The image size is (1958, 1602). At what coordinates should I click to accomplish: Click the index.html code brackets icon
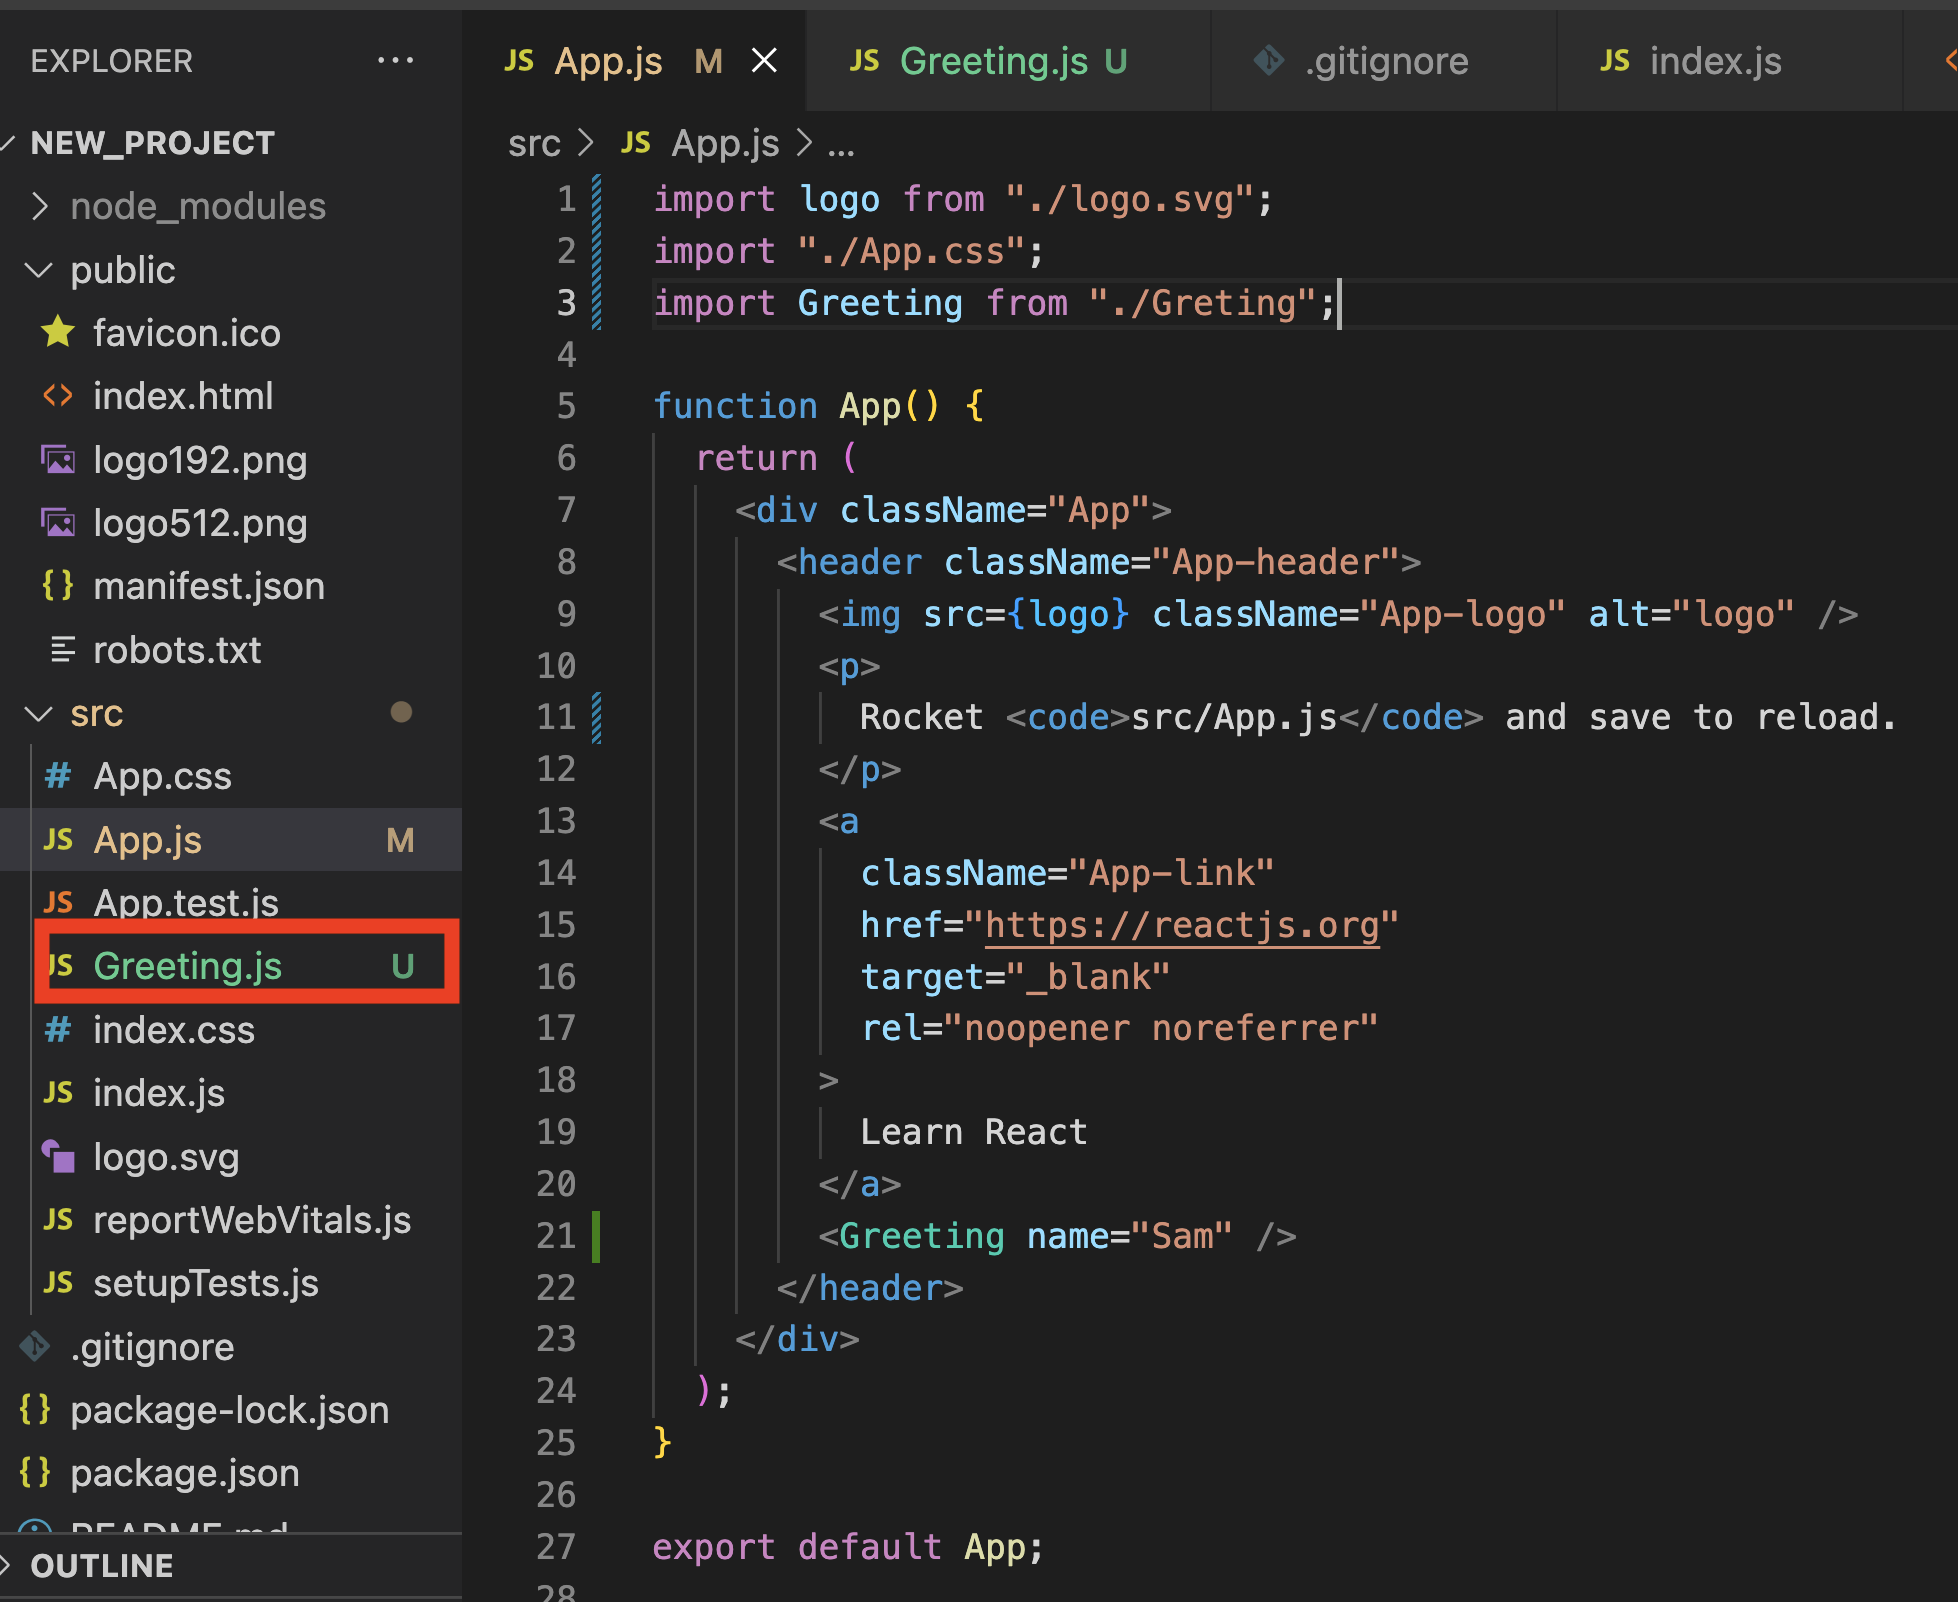coord(58,396)
